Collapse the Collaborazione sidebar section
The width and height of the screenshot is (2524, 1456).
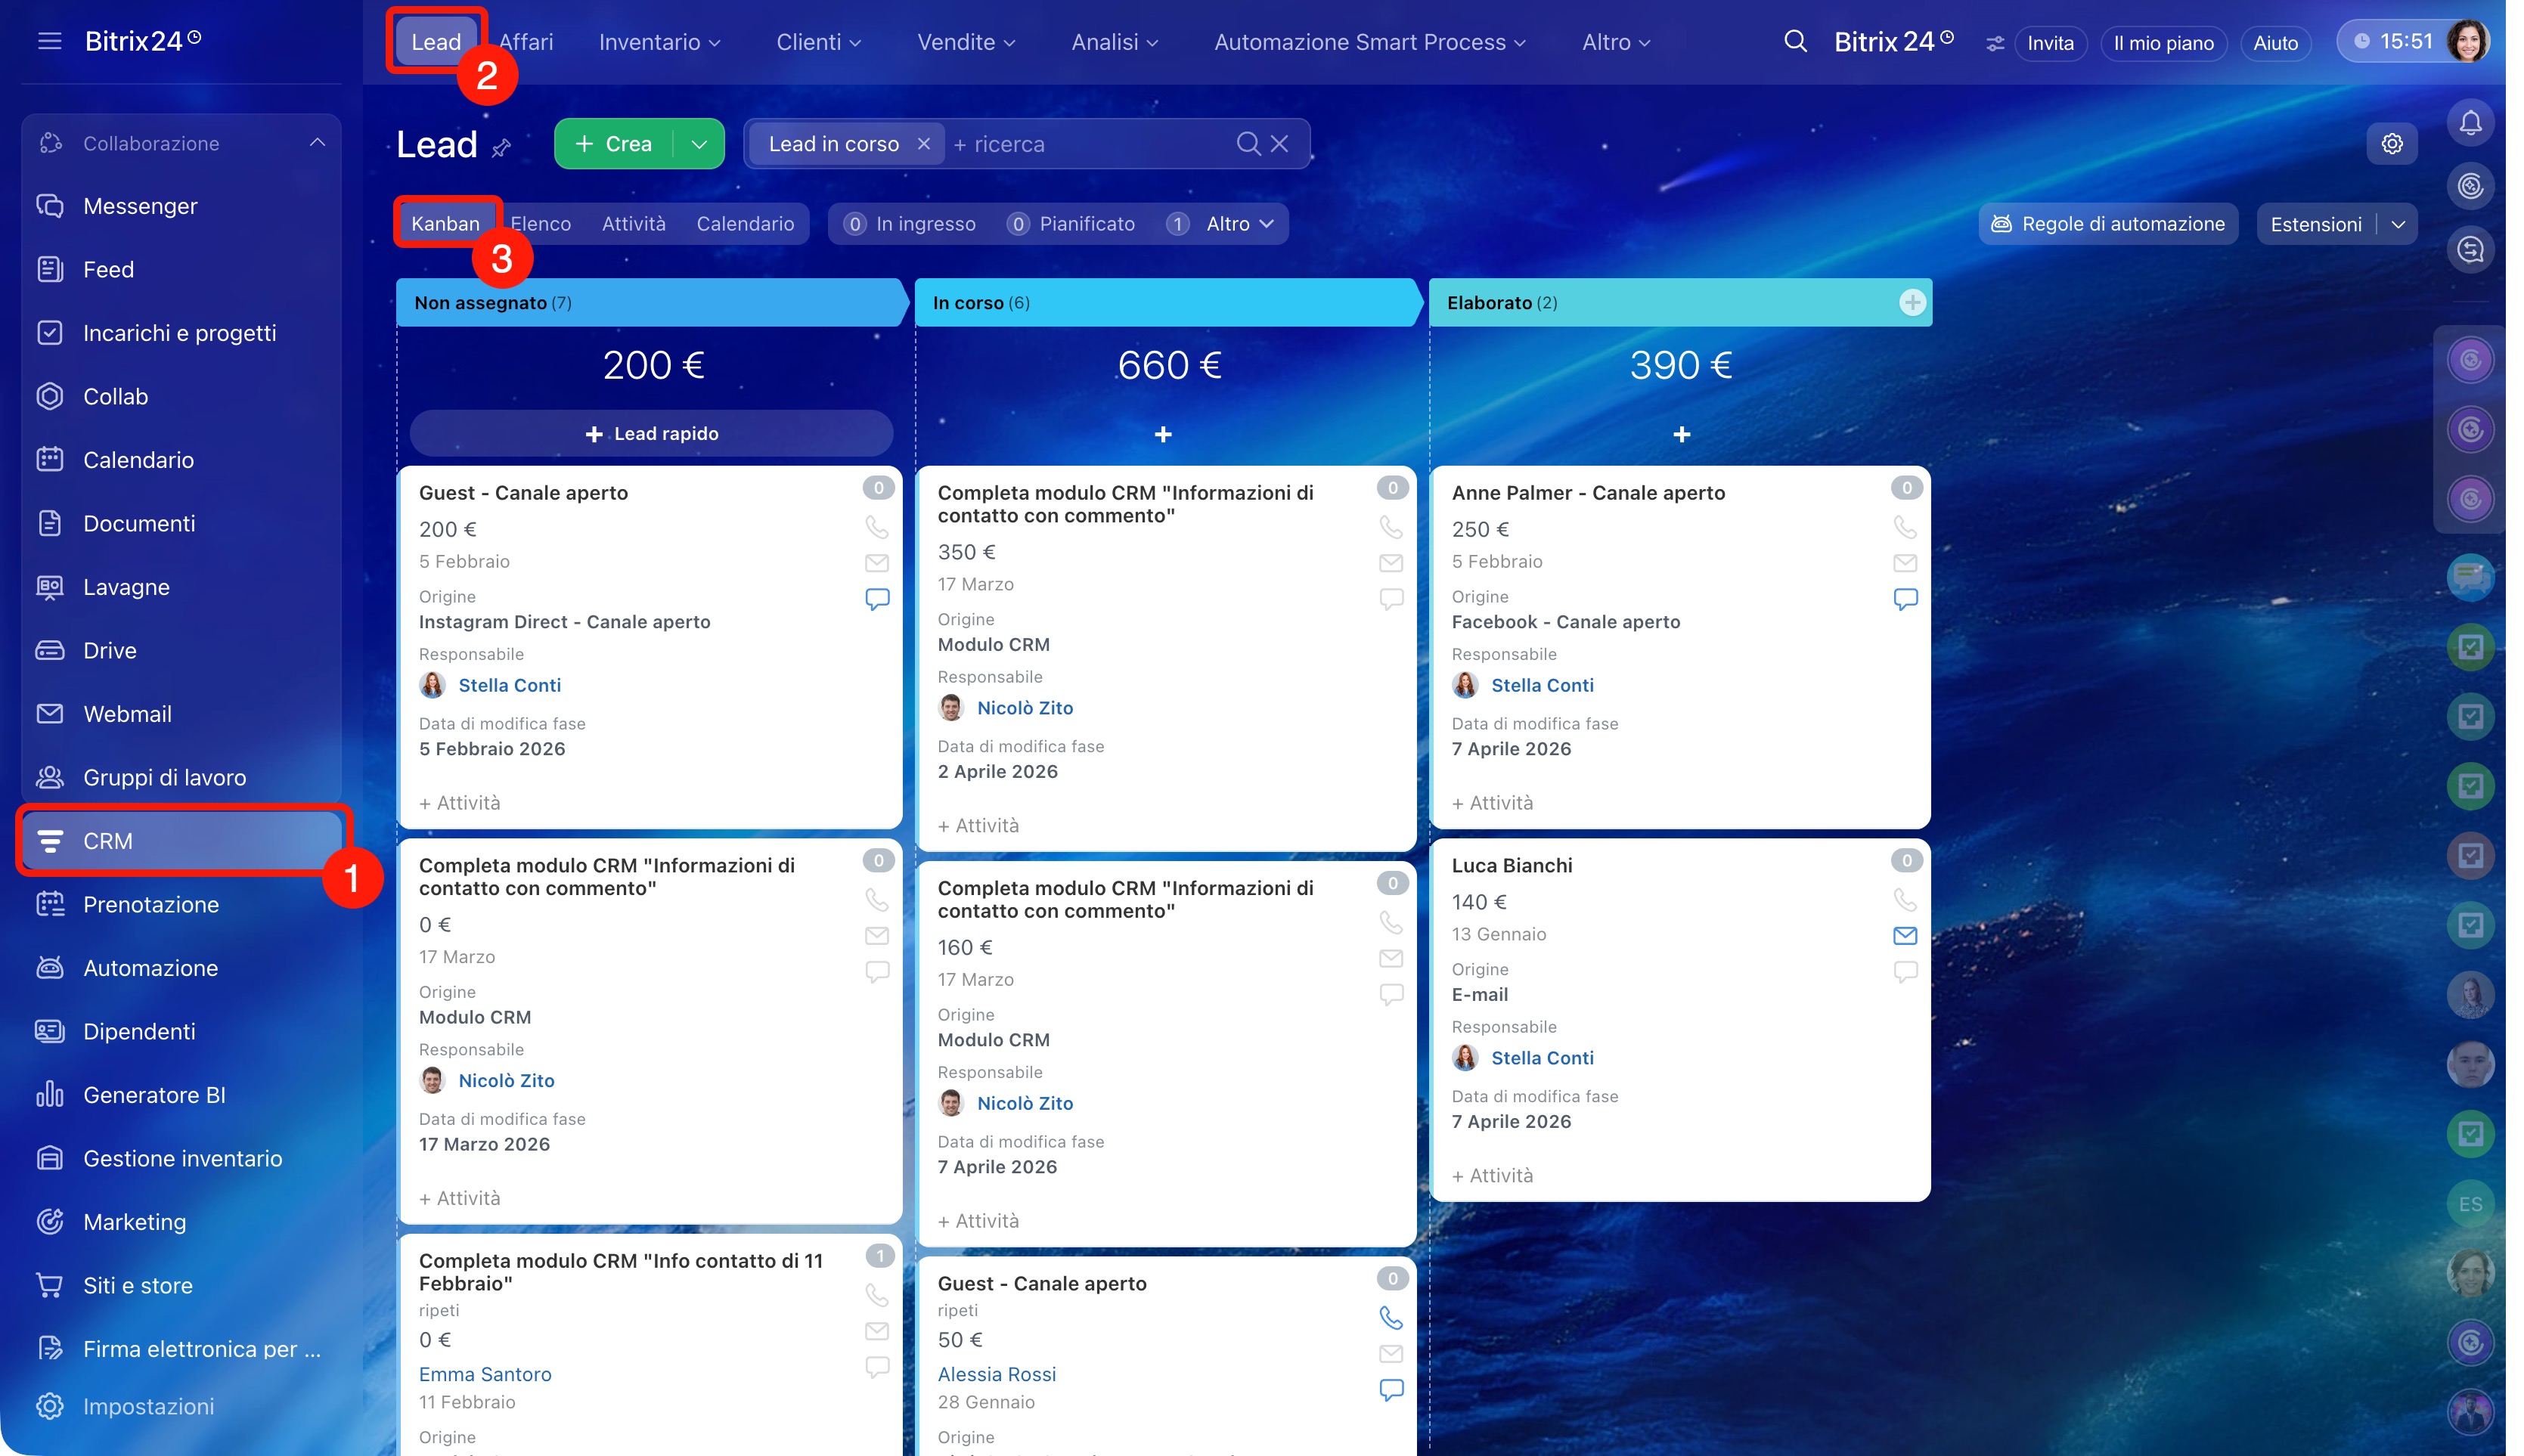317,143
